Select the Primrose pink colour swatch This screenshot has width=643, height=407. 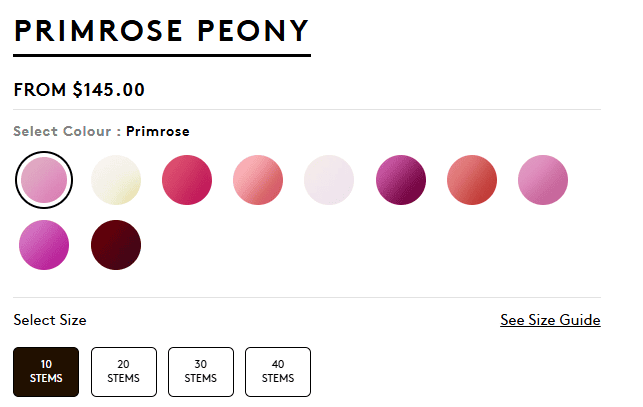(x=44, y=180)
